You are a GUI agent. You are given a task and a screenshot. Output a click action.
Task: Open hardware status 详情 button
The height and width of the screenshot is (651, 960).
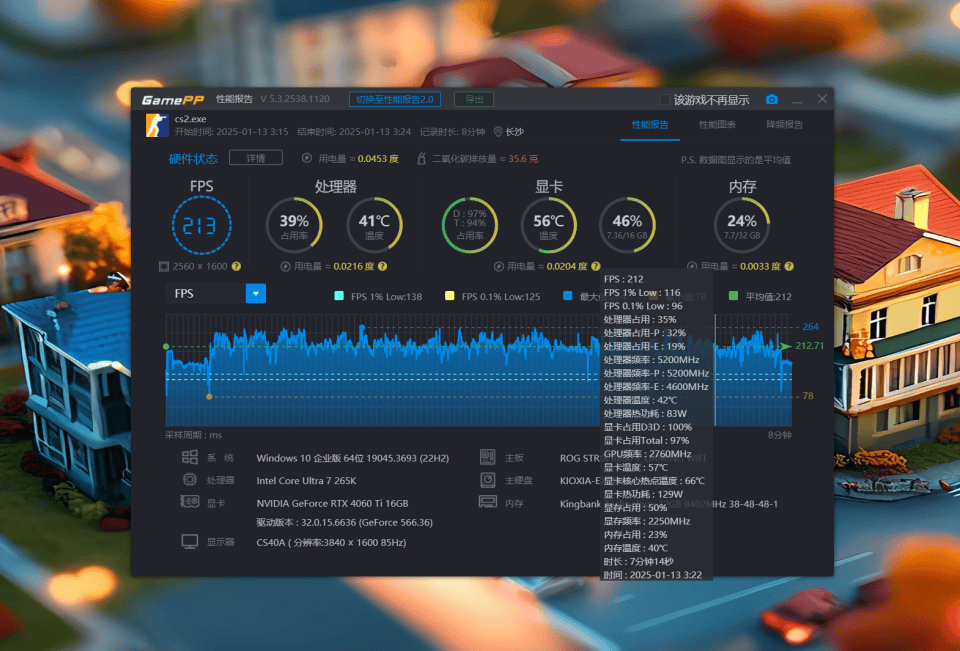[256, 158]
